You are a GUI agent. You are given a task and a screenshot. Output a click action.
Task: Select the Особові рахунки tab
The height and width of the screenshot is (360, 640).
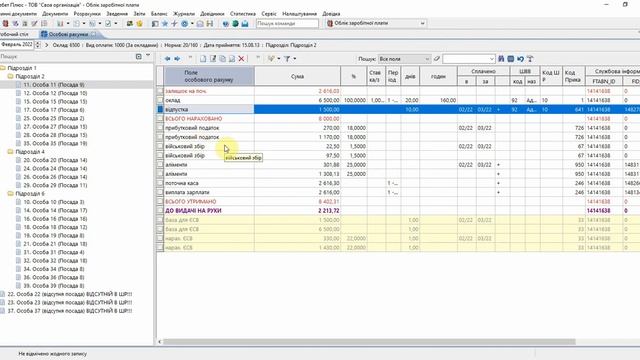[x=68, y=34]
